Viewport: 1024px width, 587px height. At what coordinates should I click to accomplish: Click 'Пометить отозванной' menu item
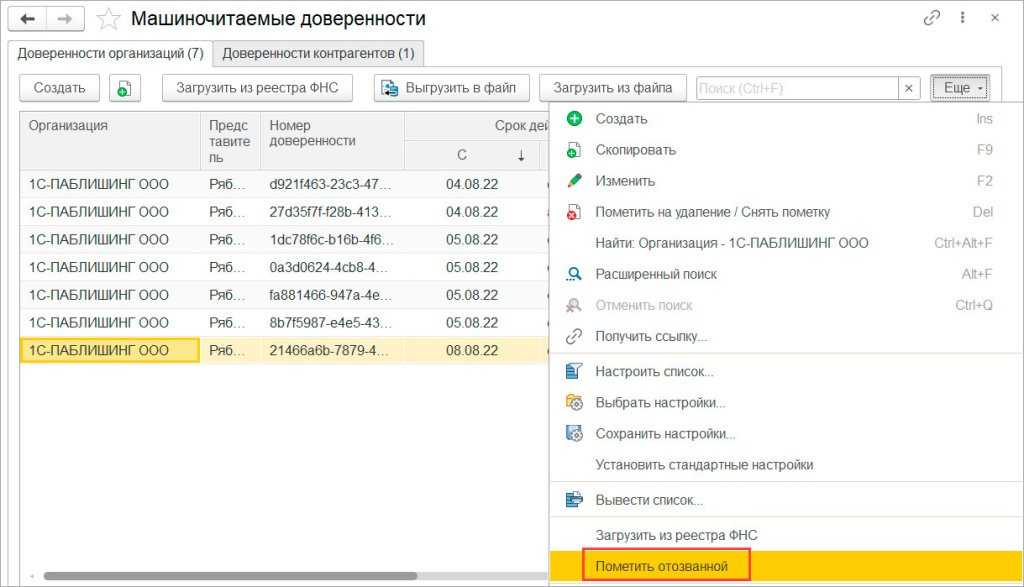[x=661, y=566]
